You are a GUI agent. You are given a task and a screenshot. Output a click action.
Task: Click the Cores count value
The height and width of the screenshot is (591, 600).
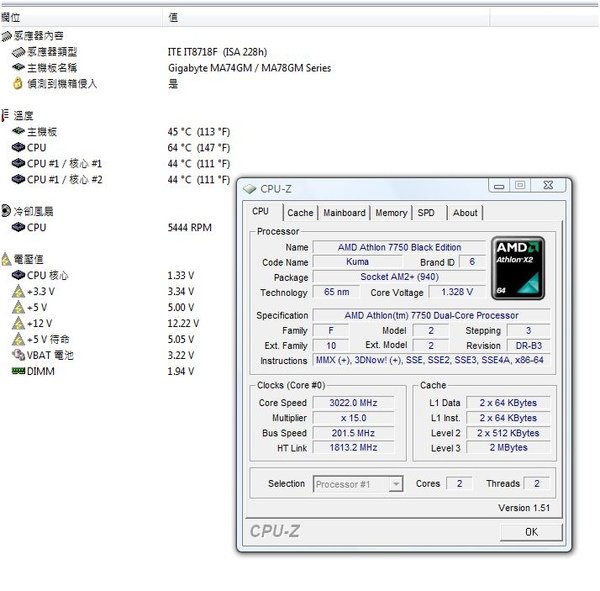point(459,483)
